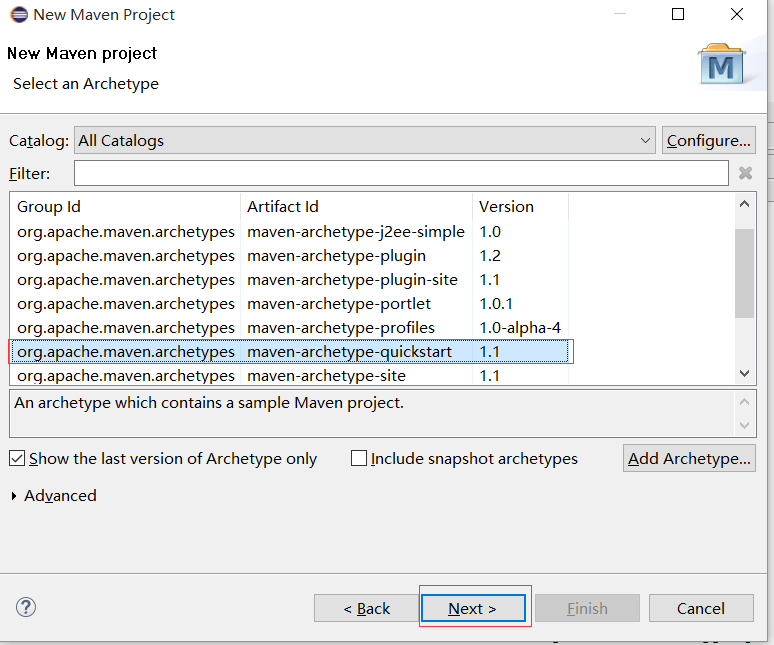774x645 pixels.
Task: Click the archetype list scroll down arrow
Action: click(744, 374)
